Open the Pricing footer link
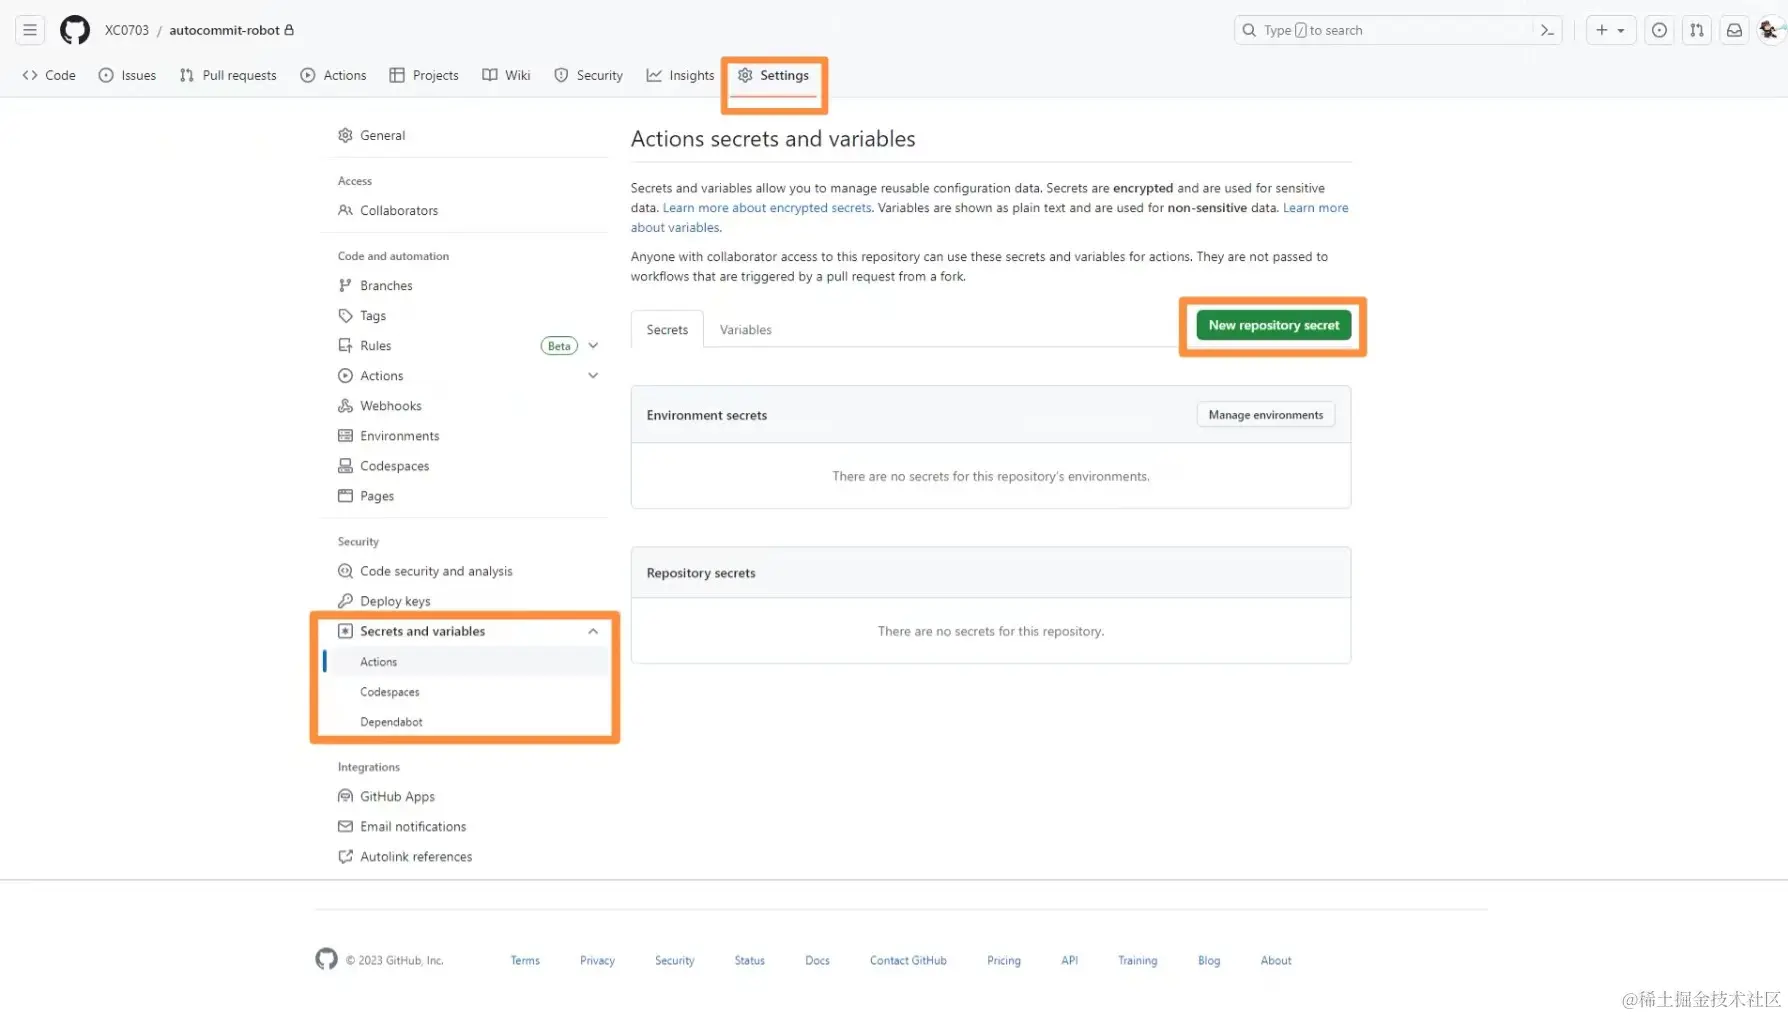Viewport: 1788px width, 1016px height. pos(1004,960)
